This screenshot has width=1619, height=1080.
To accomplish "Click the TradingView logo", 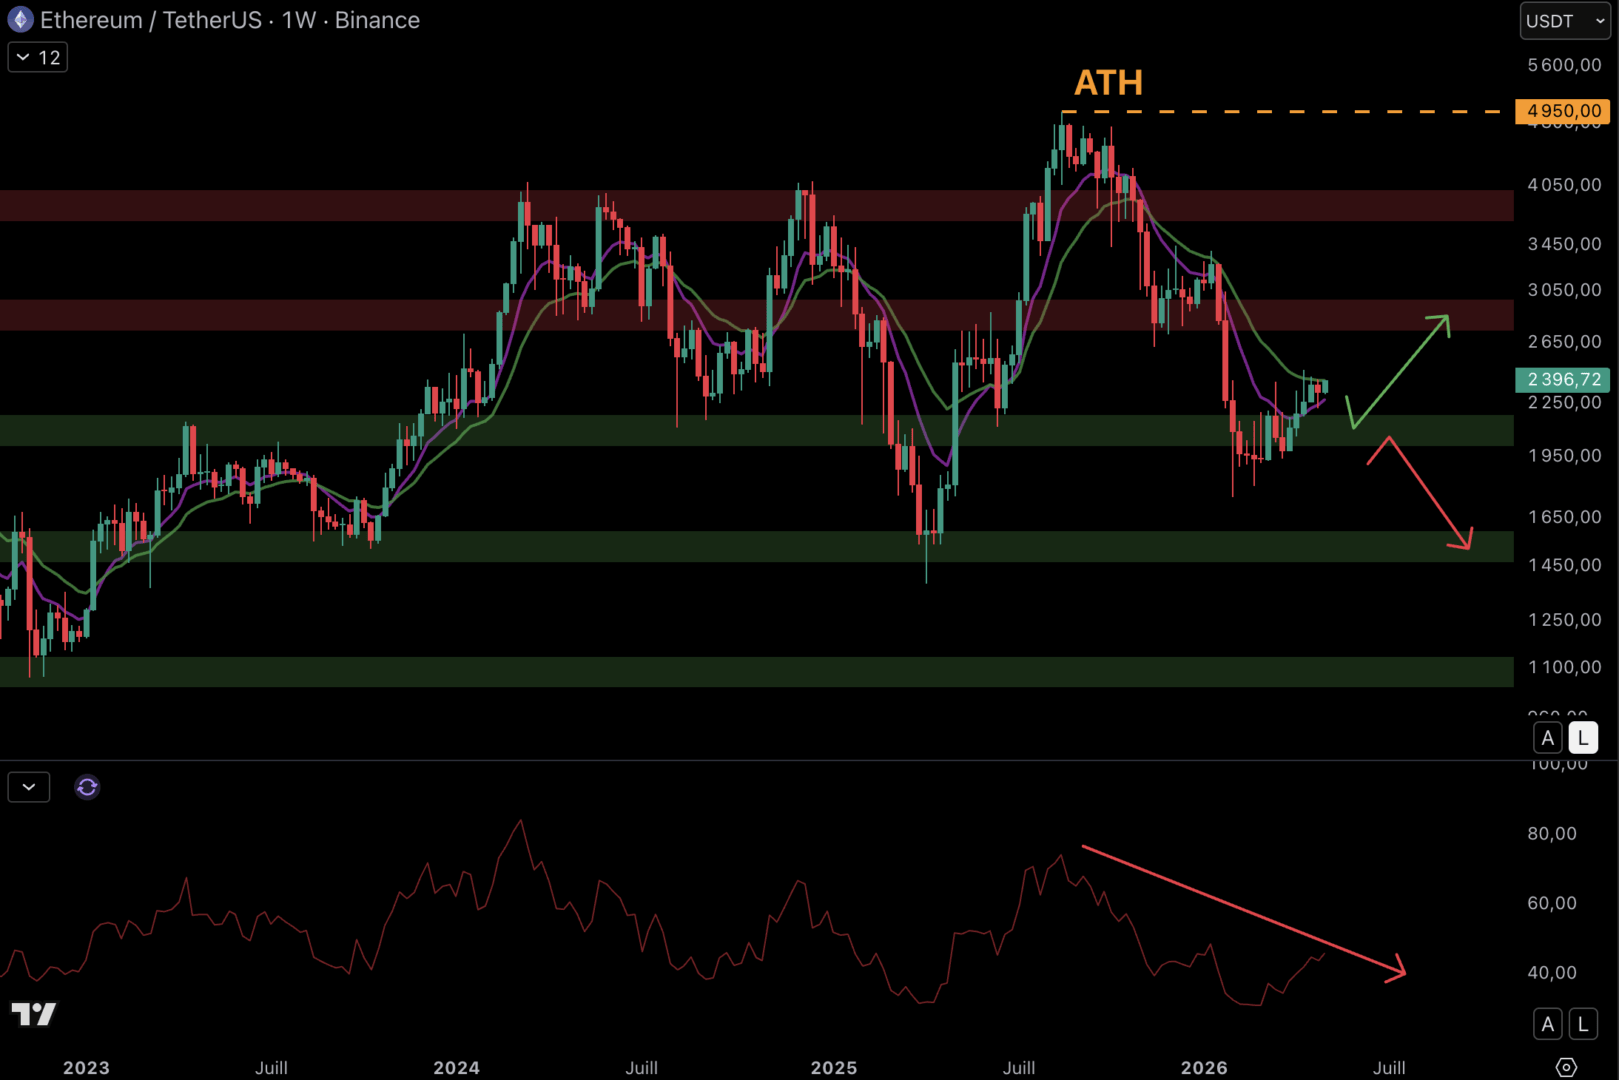I will 34,1014.
